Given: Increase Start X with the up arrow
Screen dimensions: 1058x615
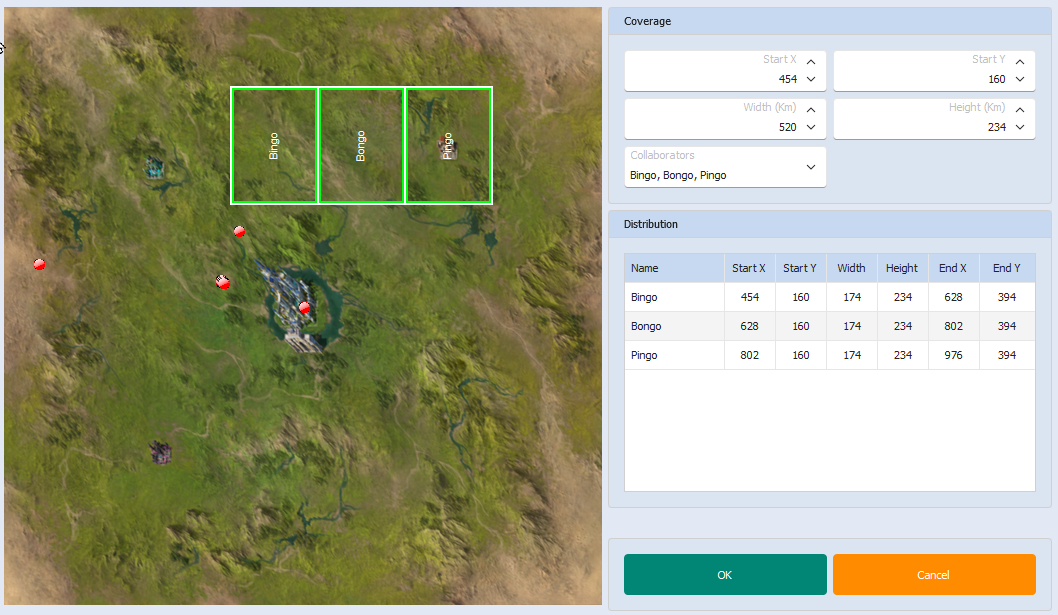Looking at the screenshot, I should [811, 60].
